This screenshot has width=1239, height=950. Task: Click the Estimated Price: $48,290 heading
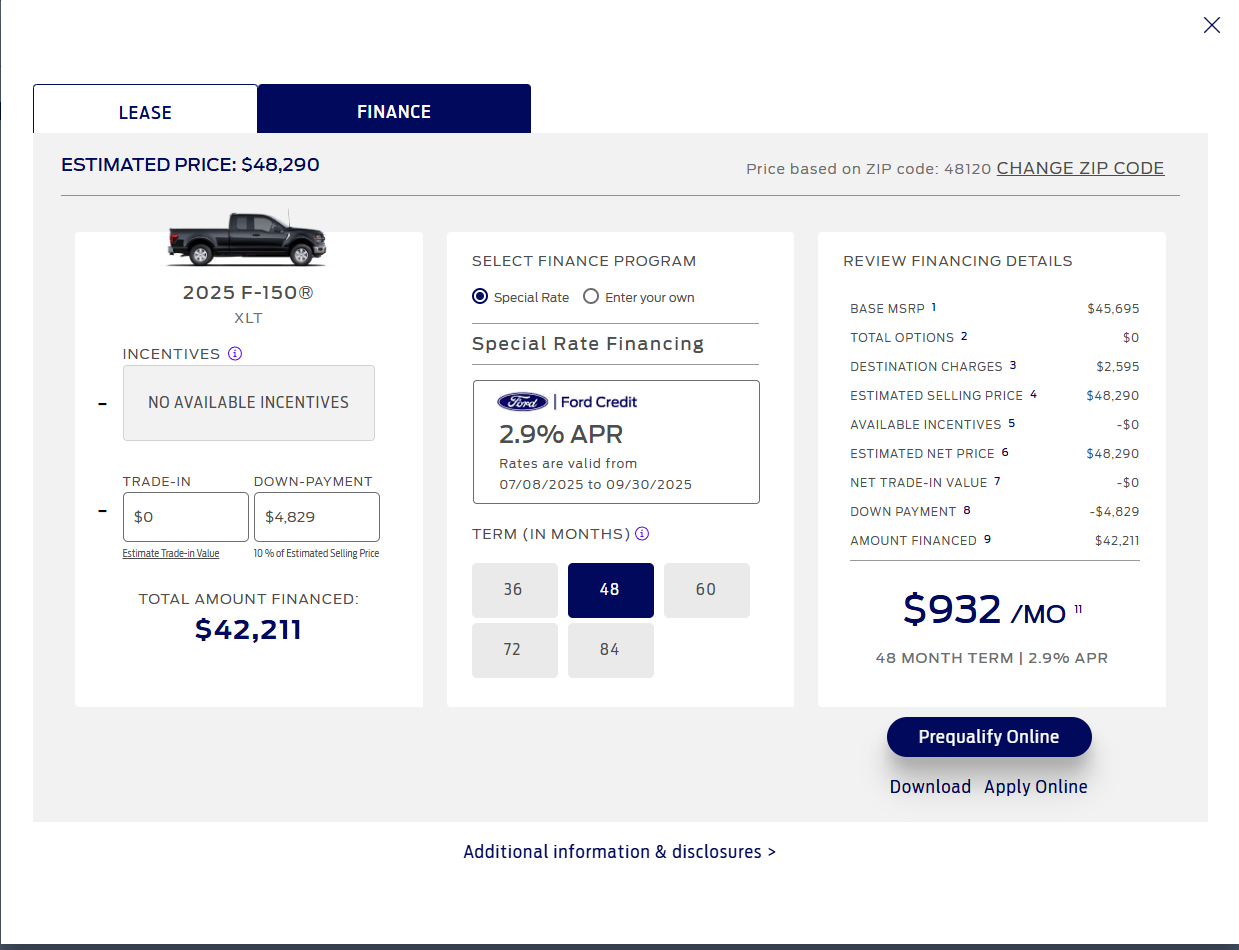click(190, 165)
